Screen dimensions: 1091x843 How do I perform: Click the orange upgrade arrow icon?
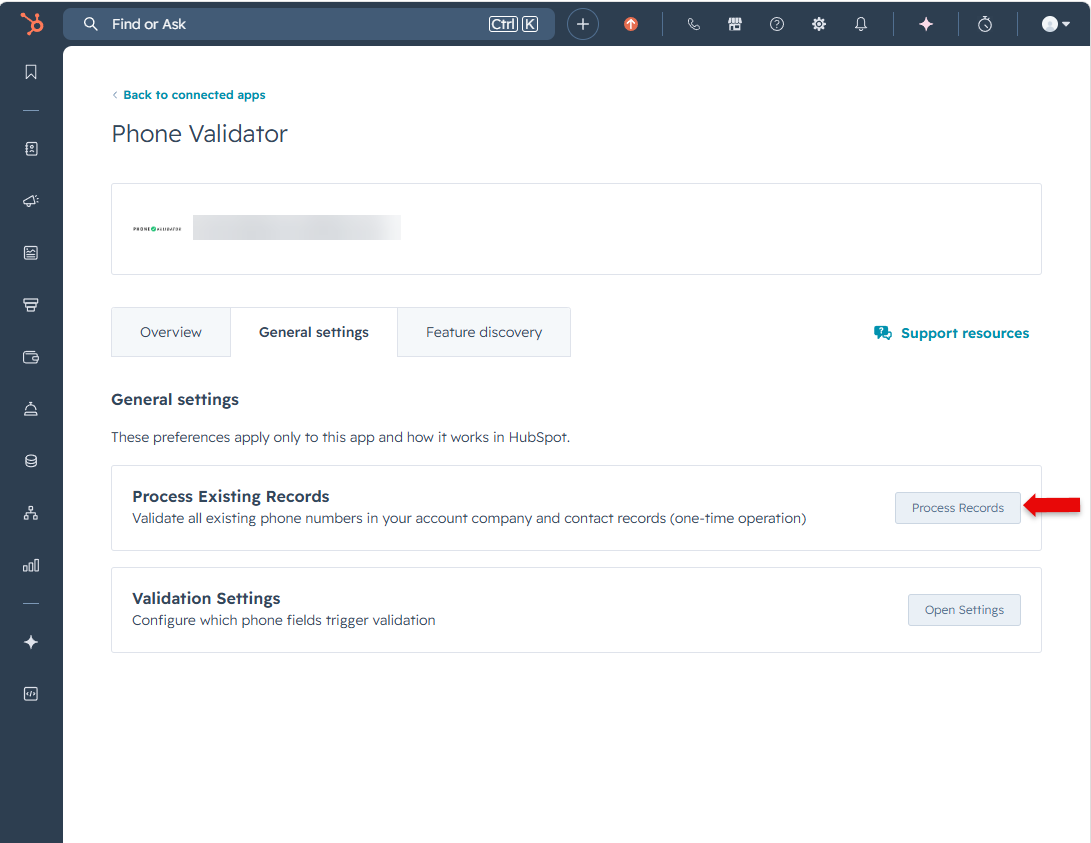[x=630, y=24]
